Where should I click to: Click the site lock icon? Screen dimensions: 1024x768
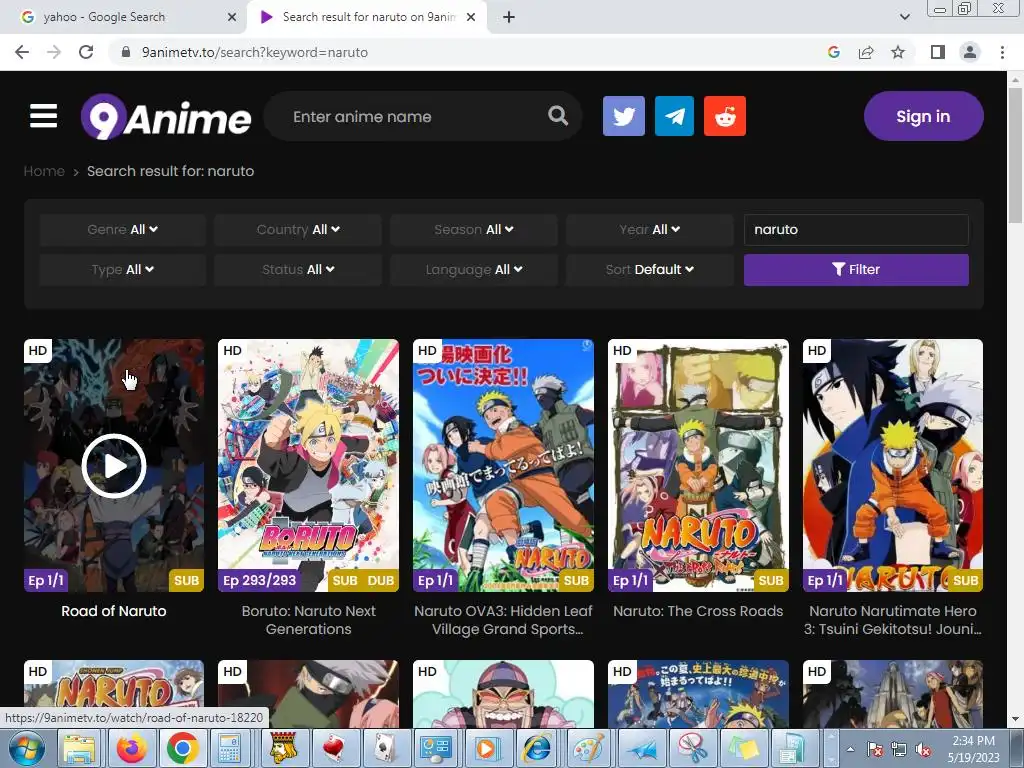(x=126, y=52)
